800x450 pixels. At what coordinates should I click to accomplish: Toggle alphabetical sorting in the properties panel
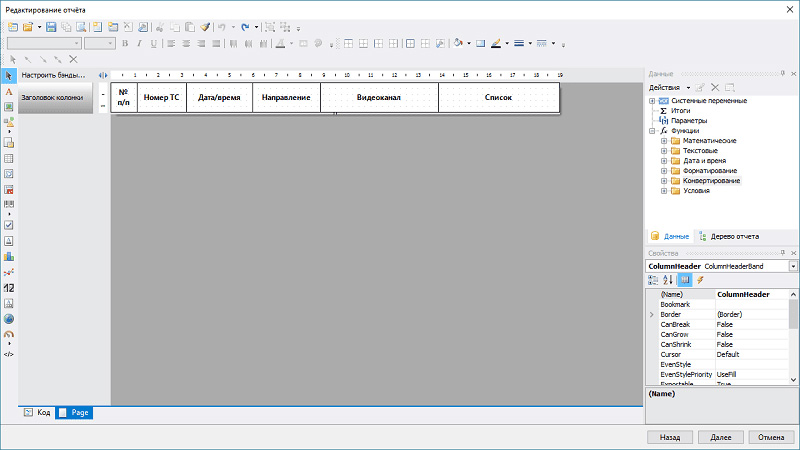668,280
